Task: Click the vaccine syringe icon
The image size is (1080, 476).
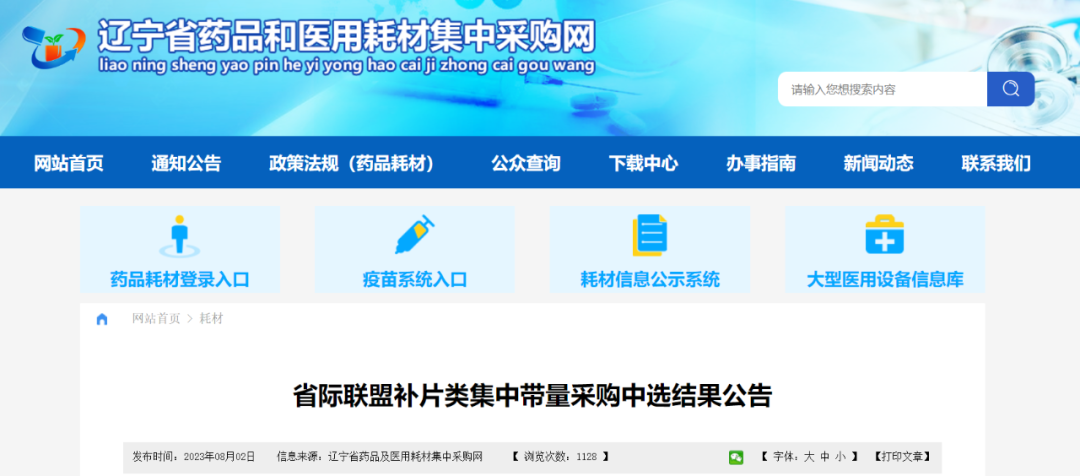Action: (x=415, y=235)
